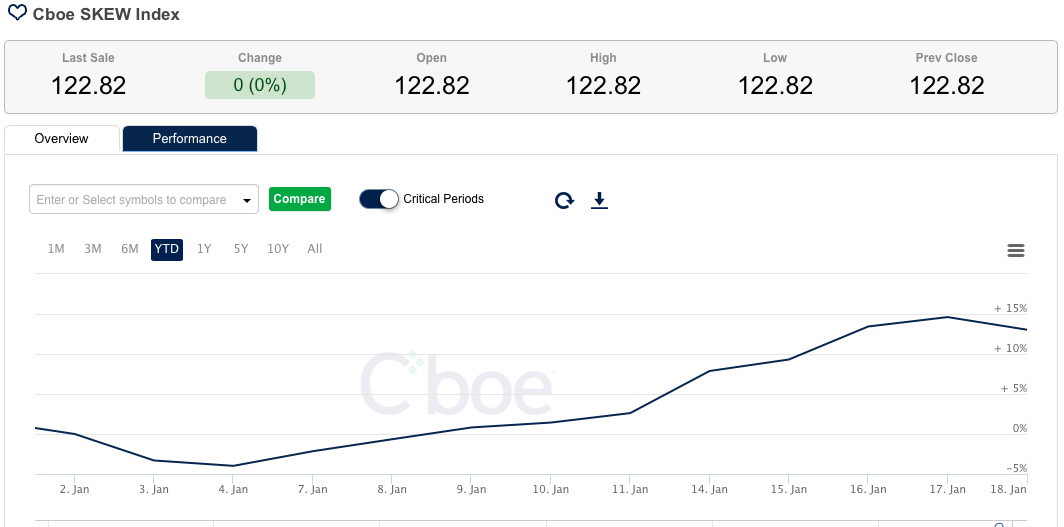The image size is (1064, 527).
Task: Select the Performance tab
Action: tap(189, 139)
